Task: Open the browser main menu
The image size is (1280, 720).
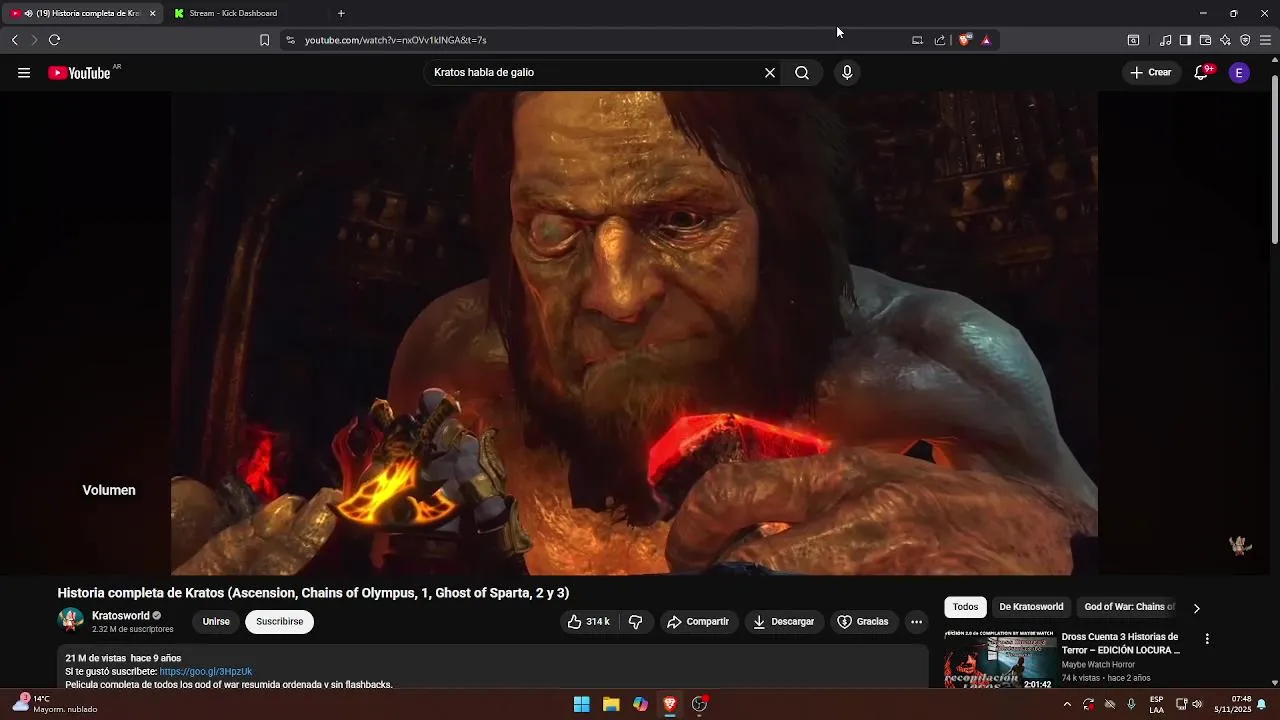Action: point(1265,40)
